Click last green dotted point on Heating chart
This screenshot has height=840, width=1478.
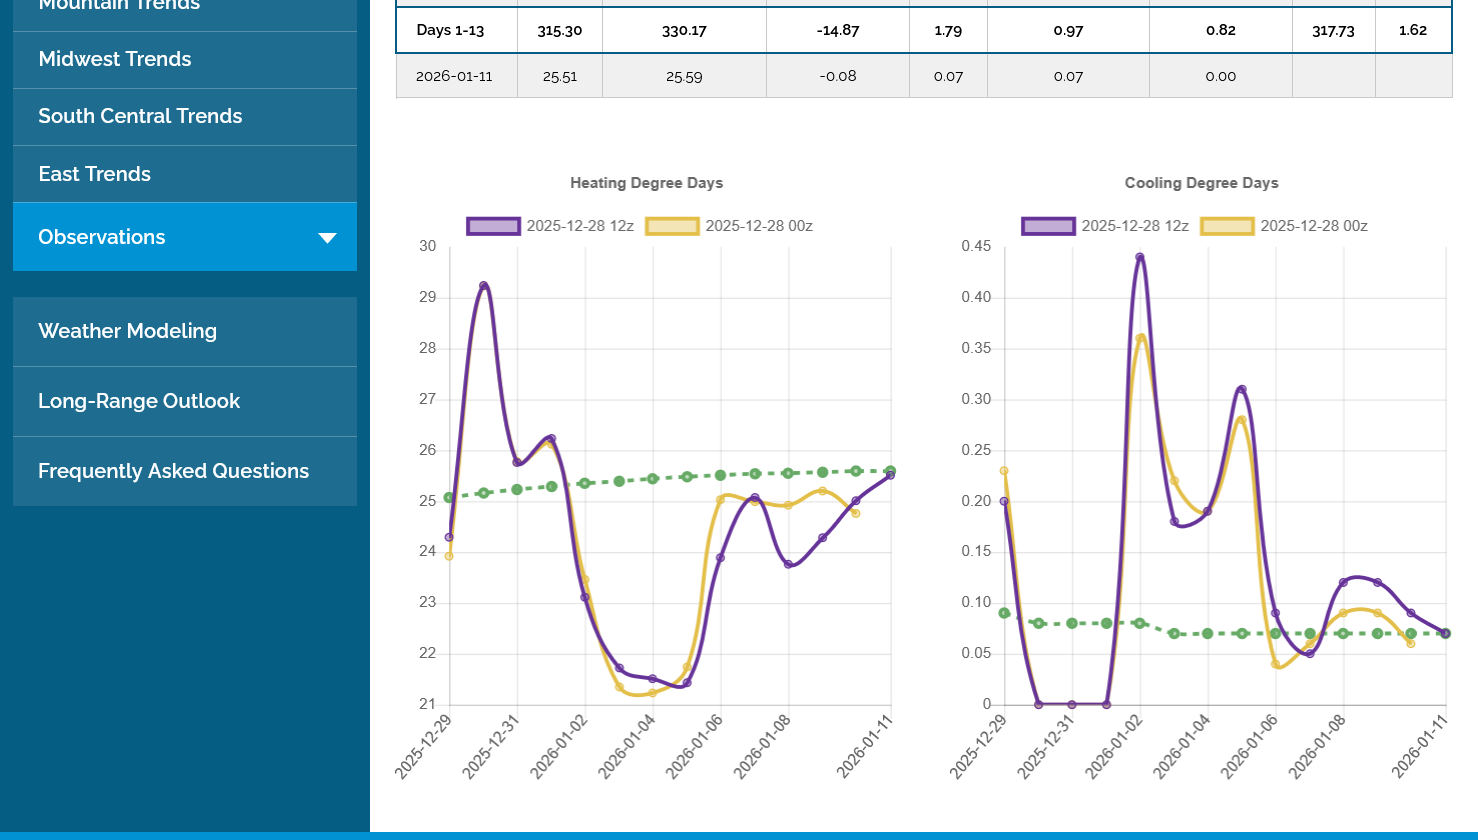click(x=890, y=471)
